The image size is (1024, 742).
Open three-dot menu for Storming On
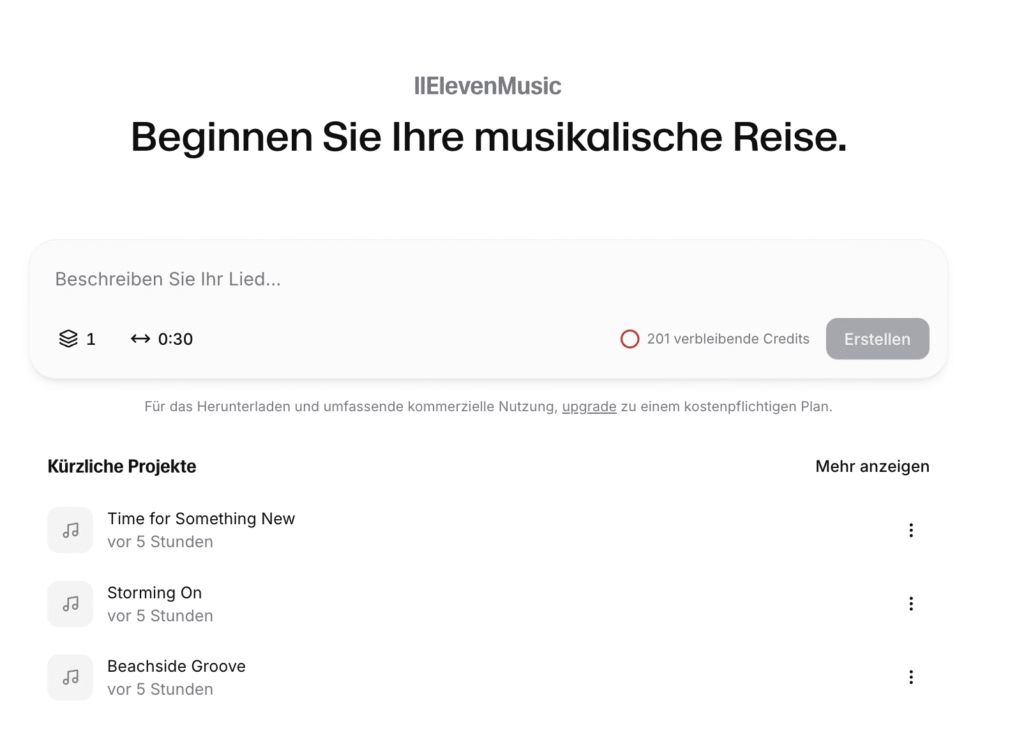point(911,604)
